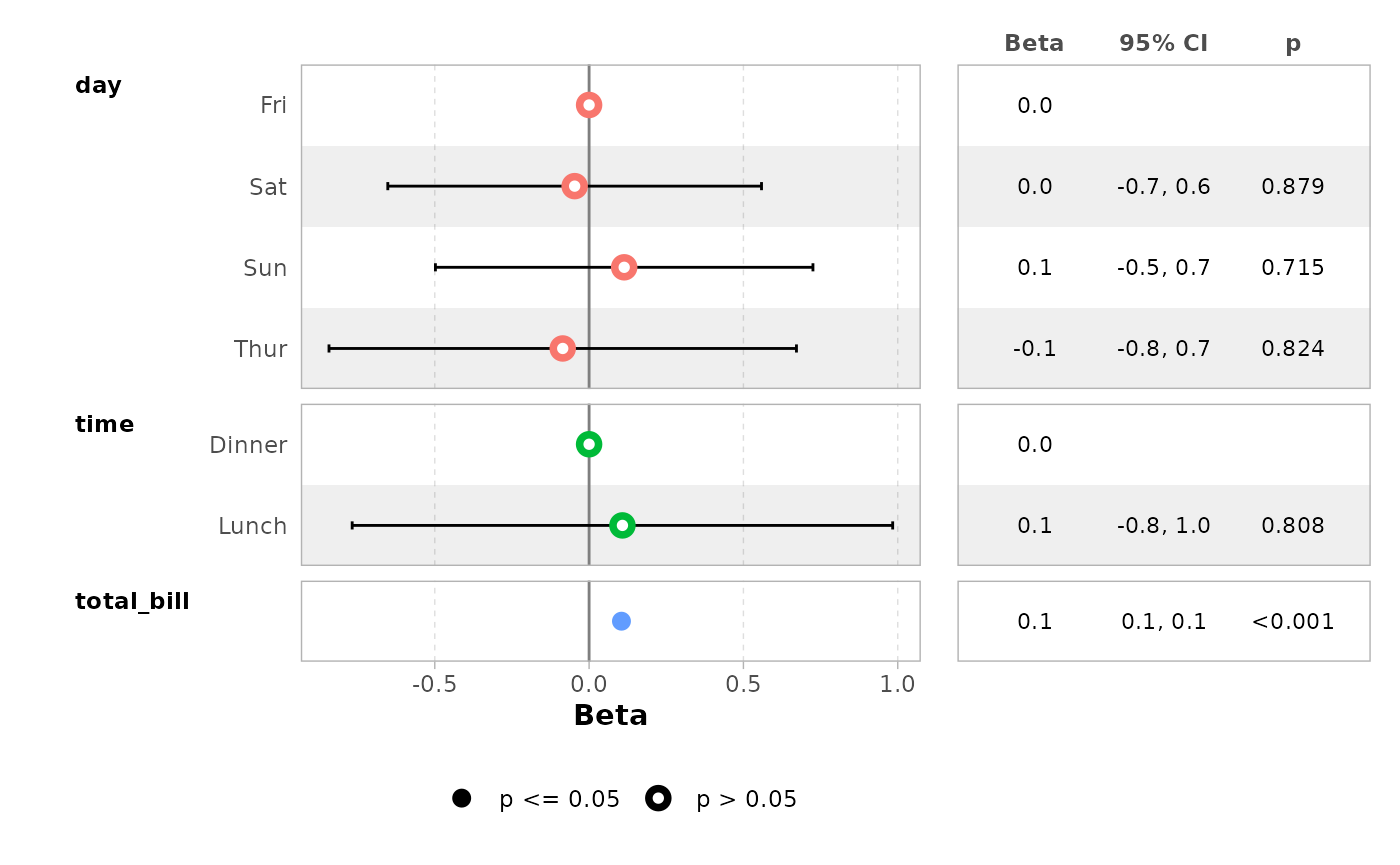Click the 'Beta' table column header
This screenshot has width=1400, height=865.
tap(1034, 43)
